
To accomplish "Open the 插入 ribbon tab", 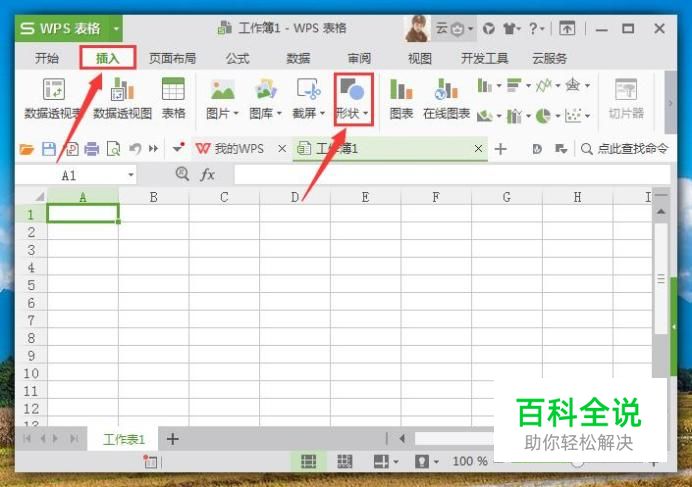I will 108,58.
